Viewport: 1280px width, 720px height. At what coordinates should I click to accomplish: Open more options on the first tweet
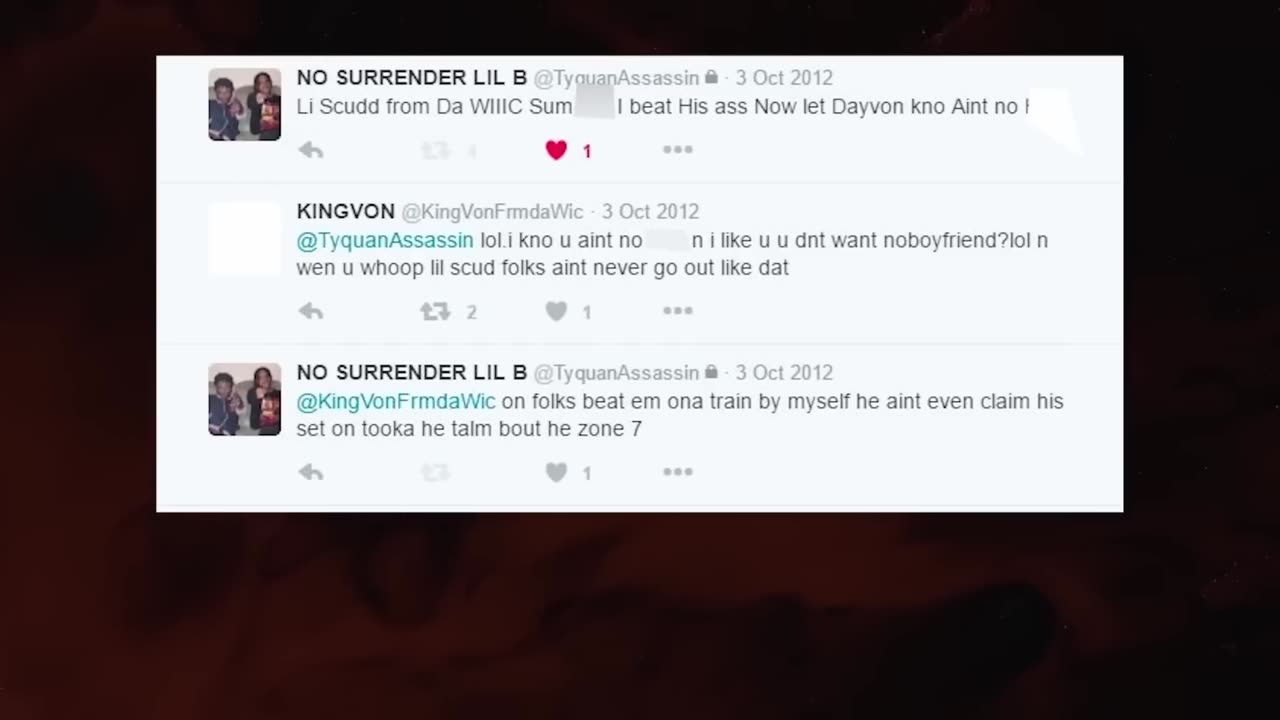pos(677,150)
